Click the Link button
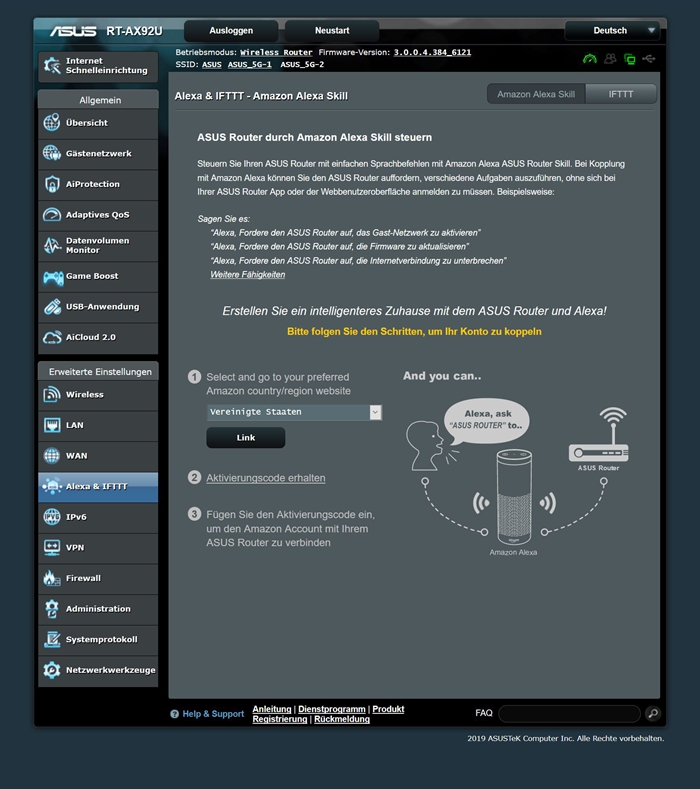 246,438
